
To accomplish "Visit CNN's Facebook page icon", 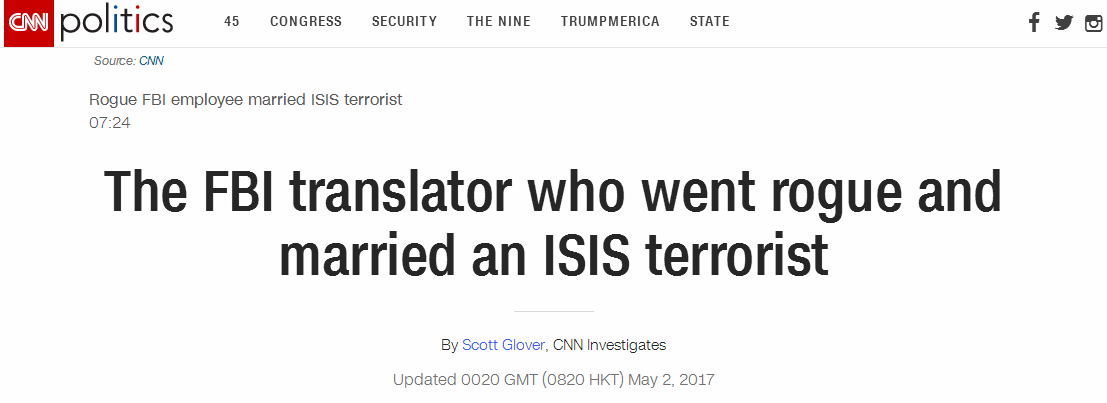I will [1034, 23].
